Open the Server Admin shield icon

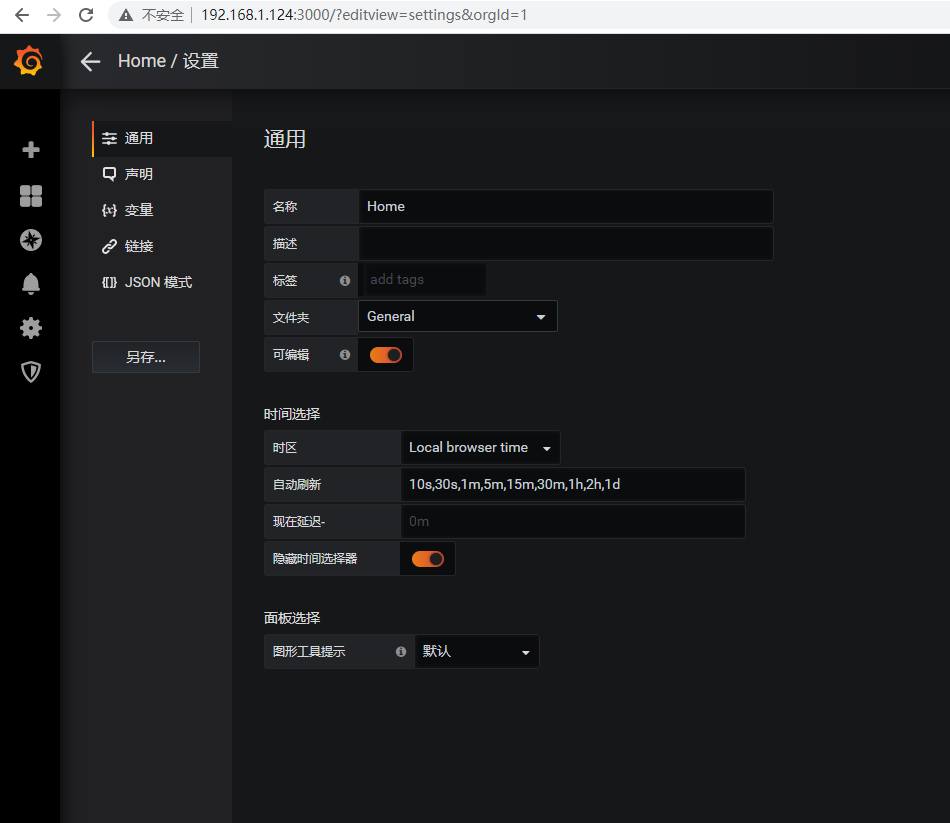point(30,372)
